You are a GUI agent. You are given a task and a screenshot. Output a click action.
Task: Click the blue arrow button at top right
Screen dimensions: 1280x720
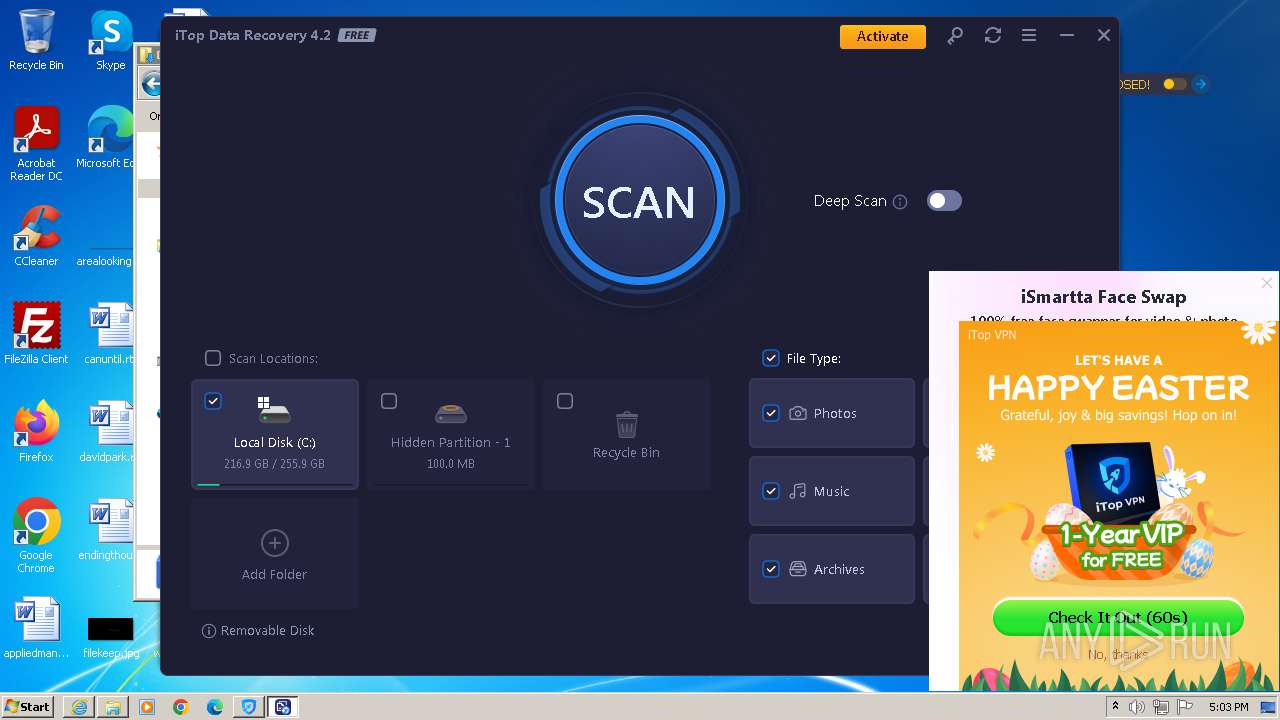tap(1201, 85)
